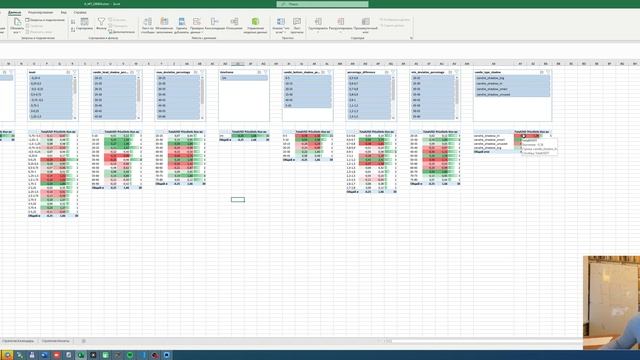Open the View (Вид) ribbon tab
Image resolution: width=640 pixels, height=360 pixels.
point(63,13)
